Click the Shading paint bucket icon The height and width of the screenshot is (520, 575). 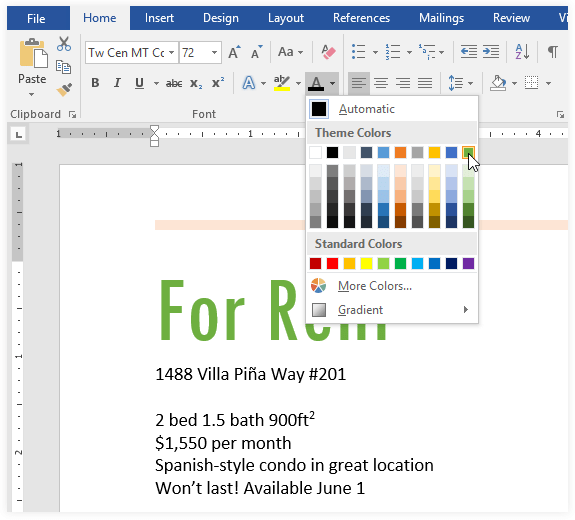click(x=498, y=83)
